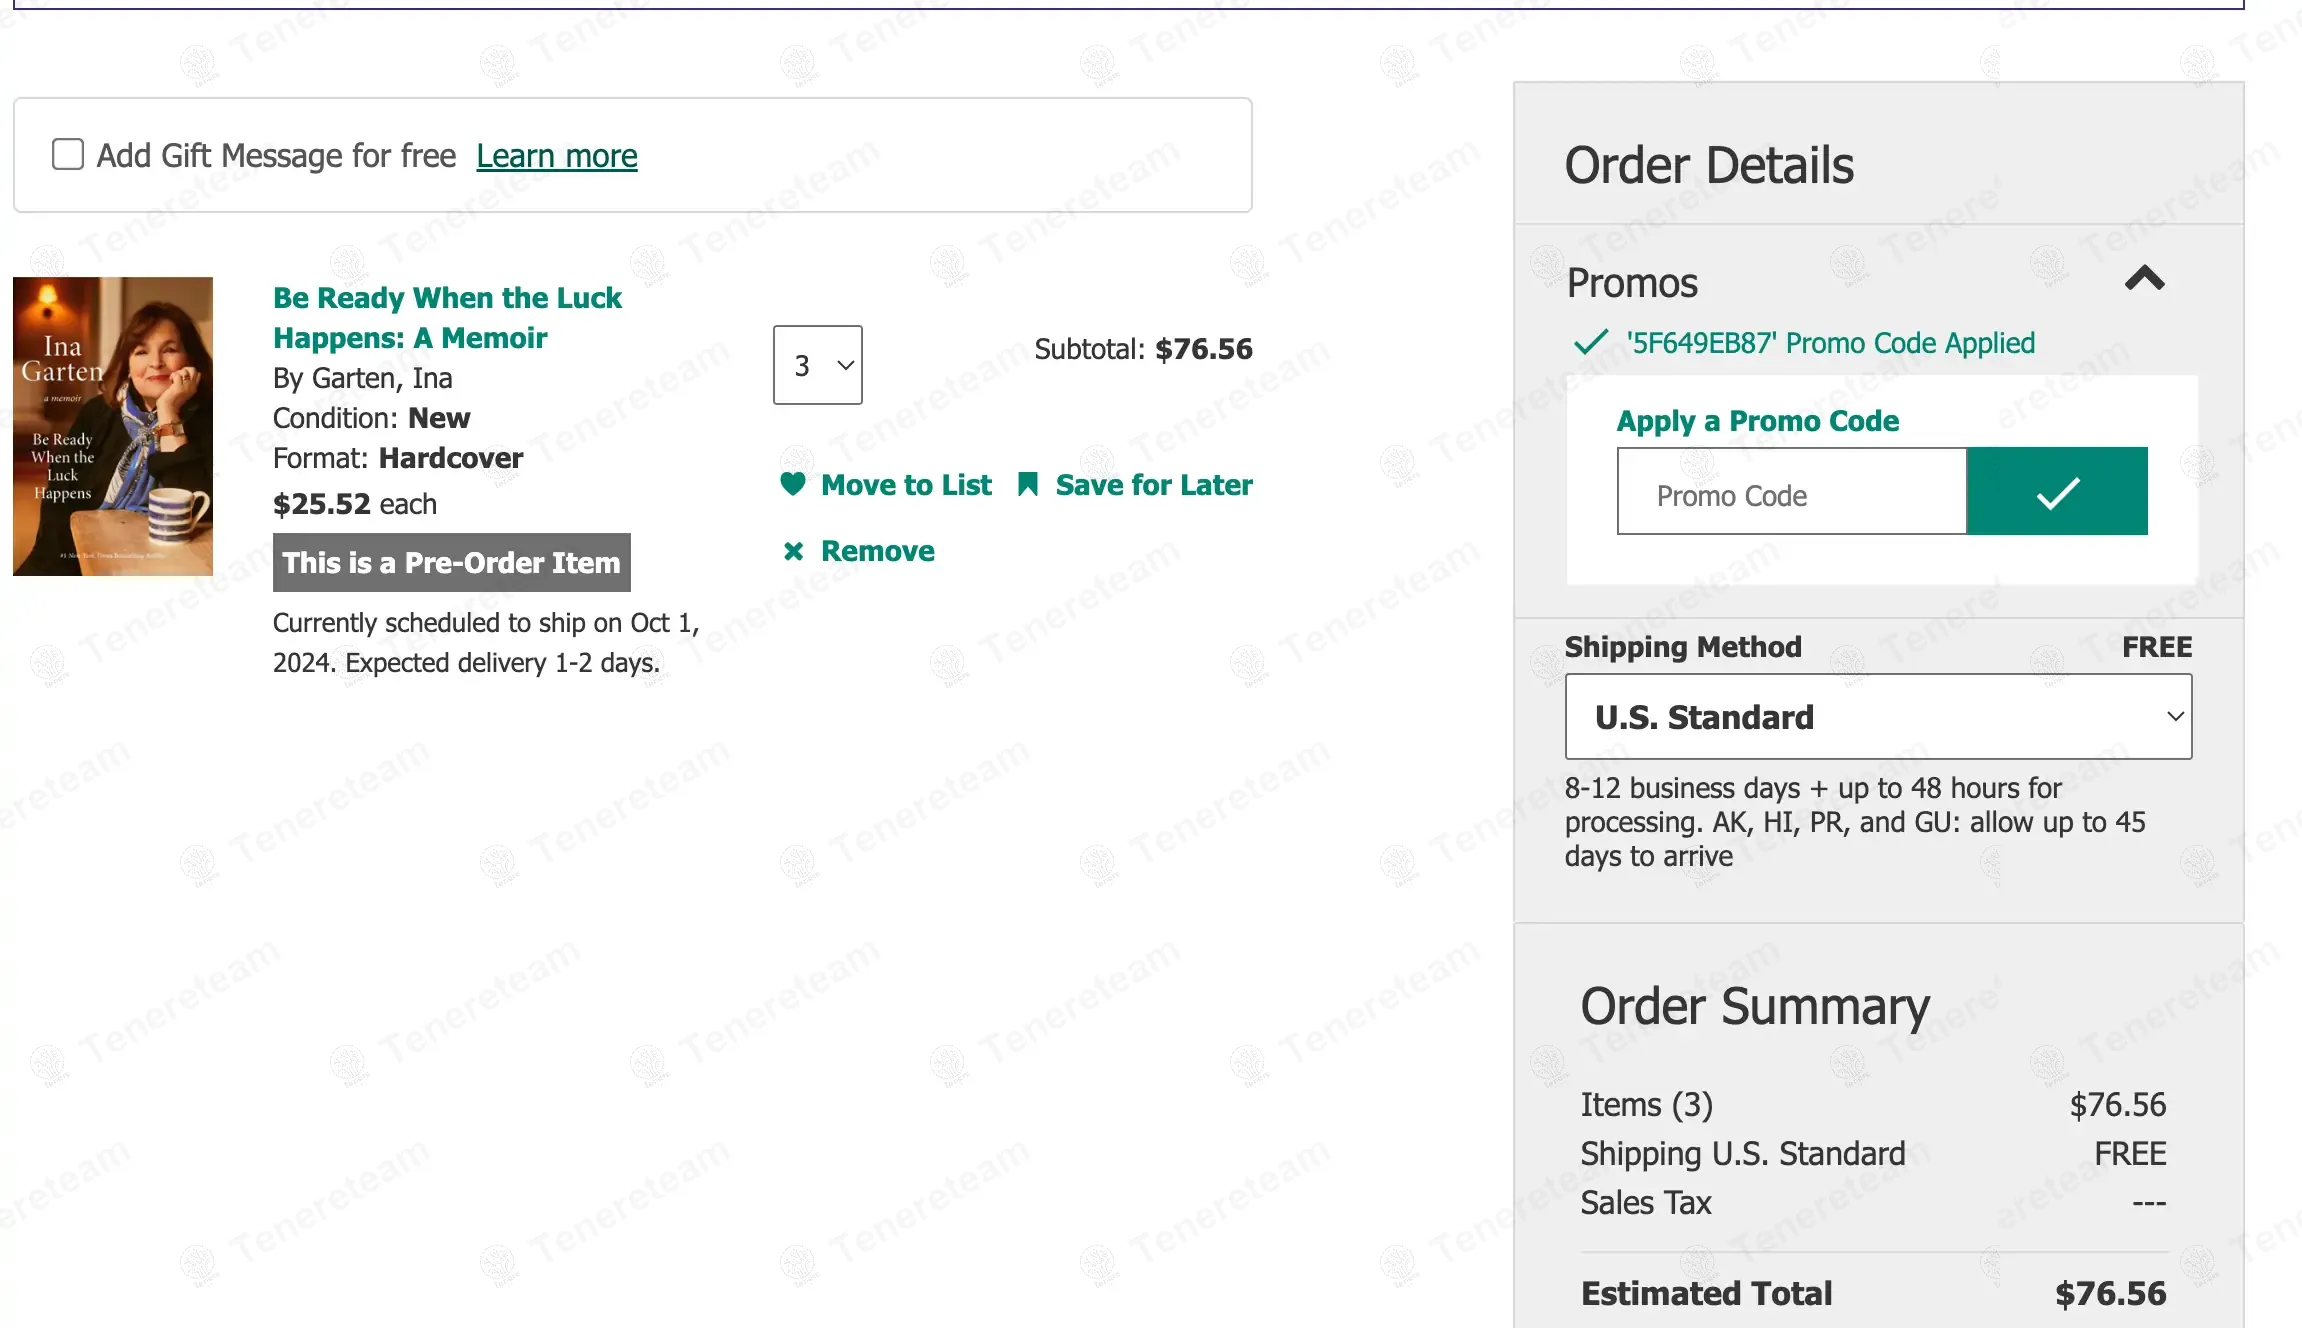Click Save for Later text
The height and width of the screenshot is (1328, 2302).
point(1154,485)
